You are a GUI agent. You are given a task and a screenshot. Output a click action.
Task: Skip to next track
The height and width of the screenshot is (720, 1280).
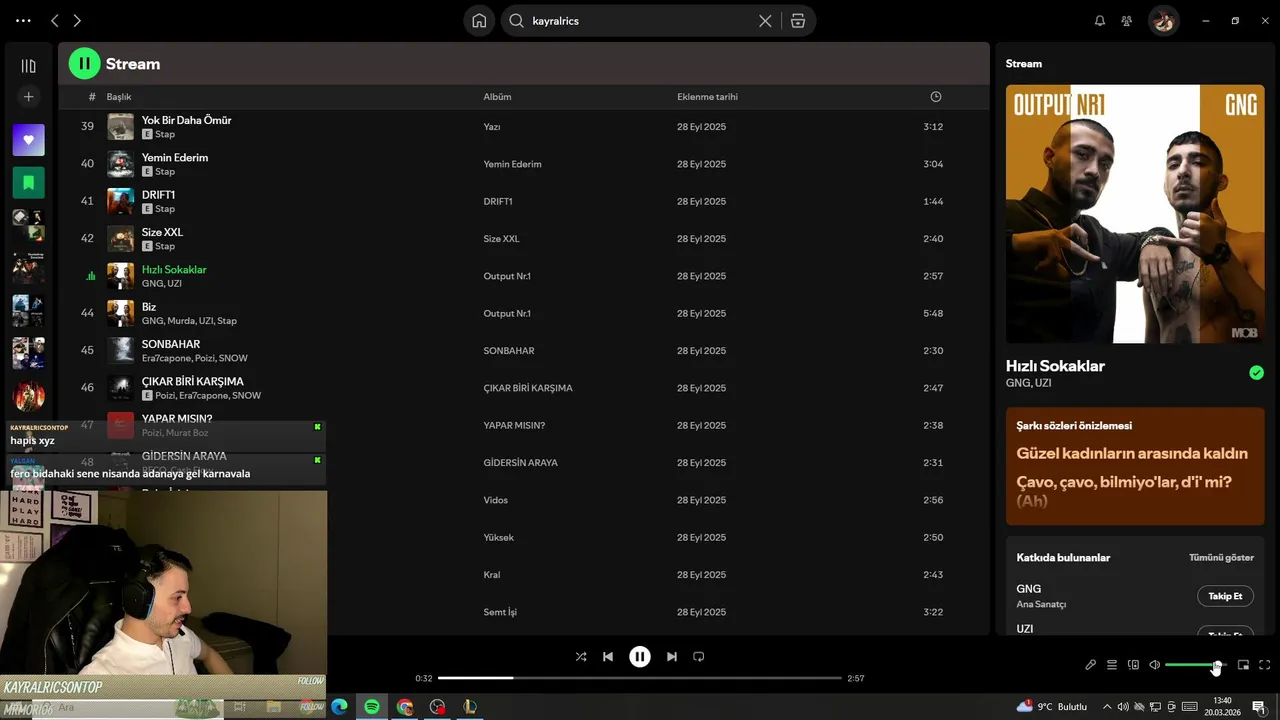[x=672, y=657]
